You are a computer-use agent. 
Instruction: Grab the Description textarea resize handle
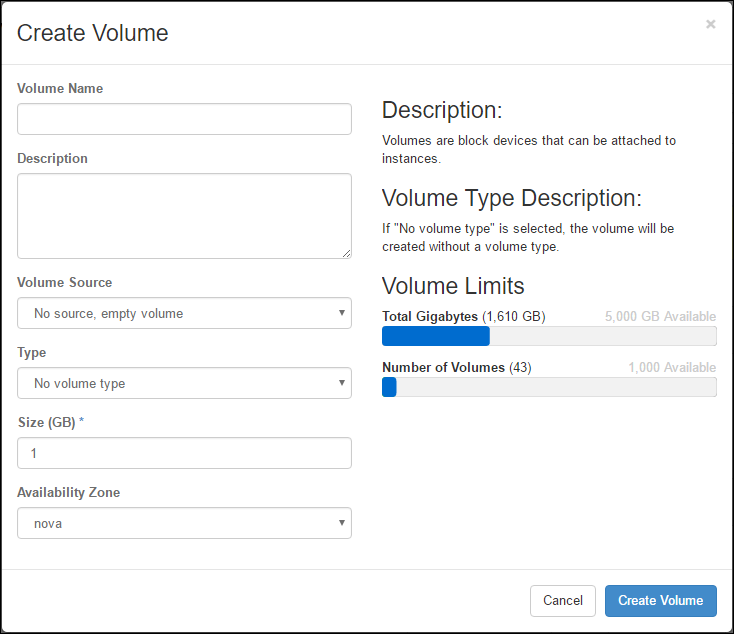pyautogui.click(x=346, y=254)
